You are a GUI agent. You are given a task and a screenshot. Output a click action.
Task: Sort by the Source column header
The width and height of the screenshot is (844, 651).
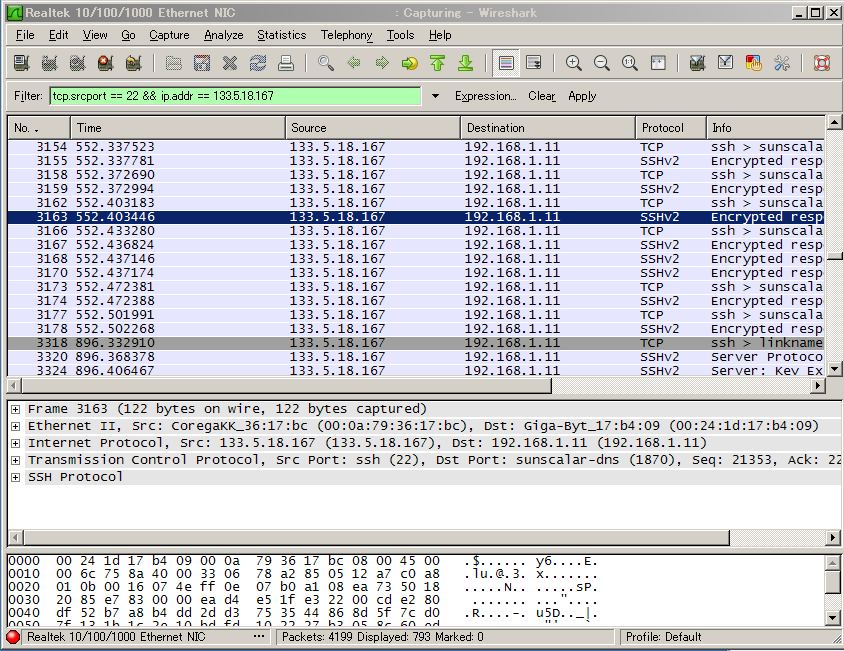[372, 128]
